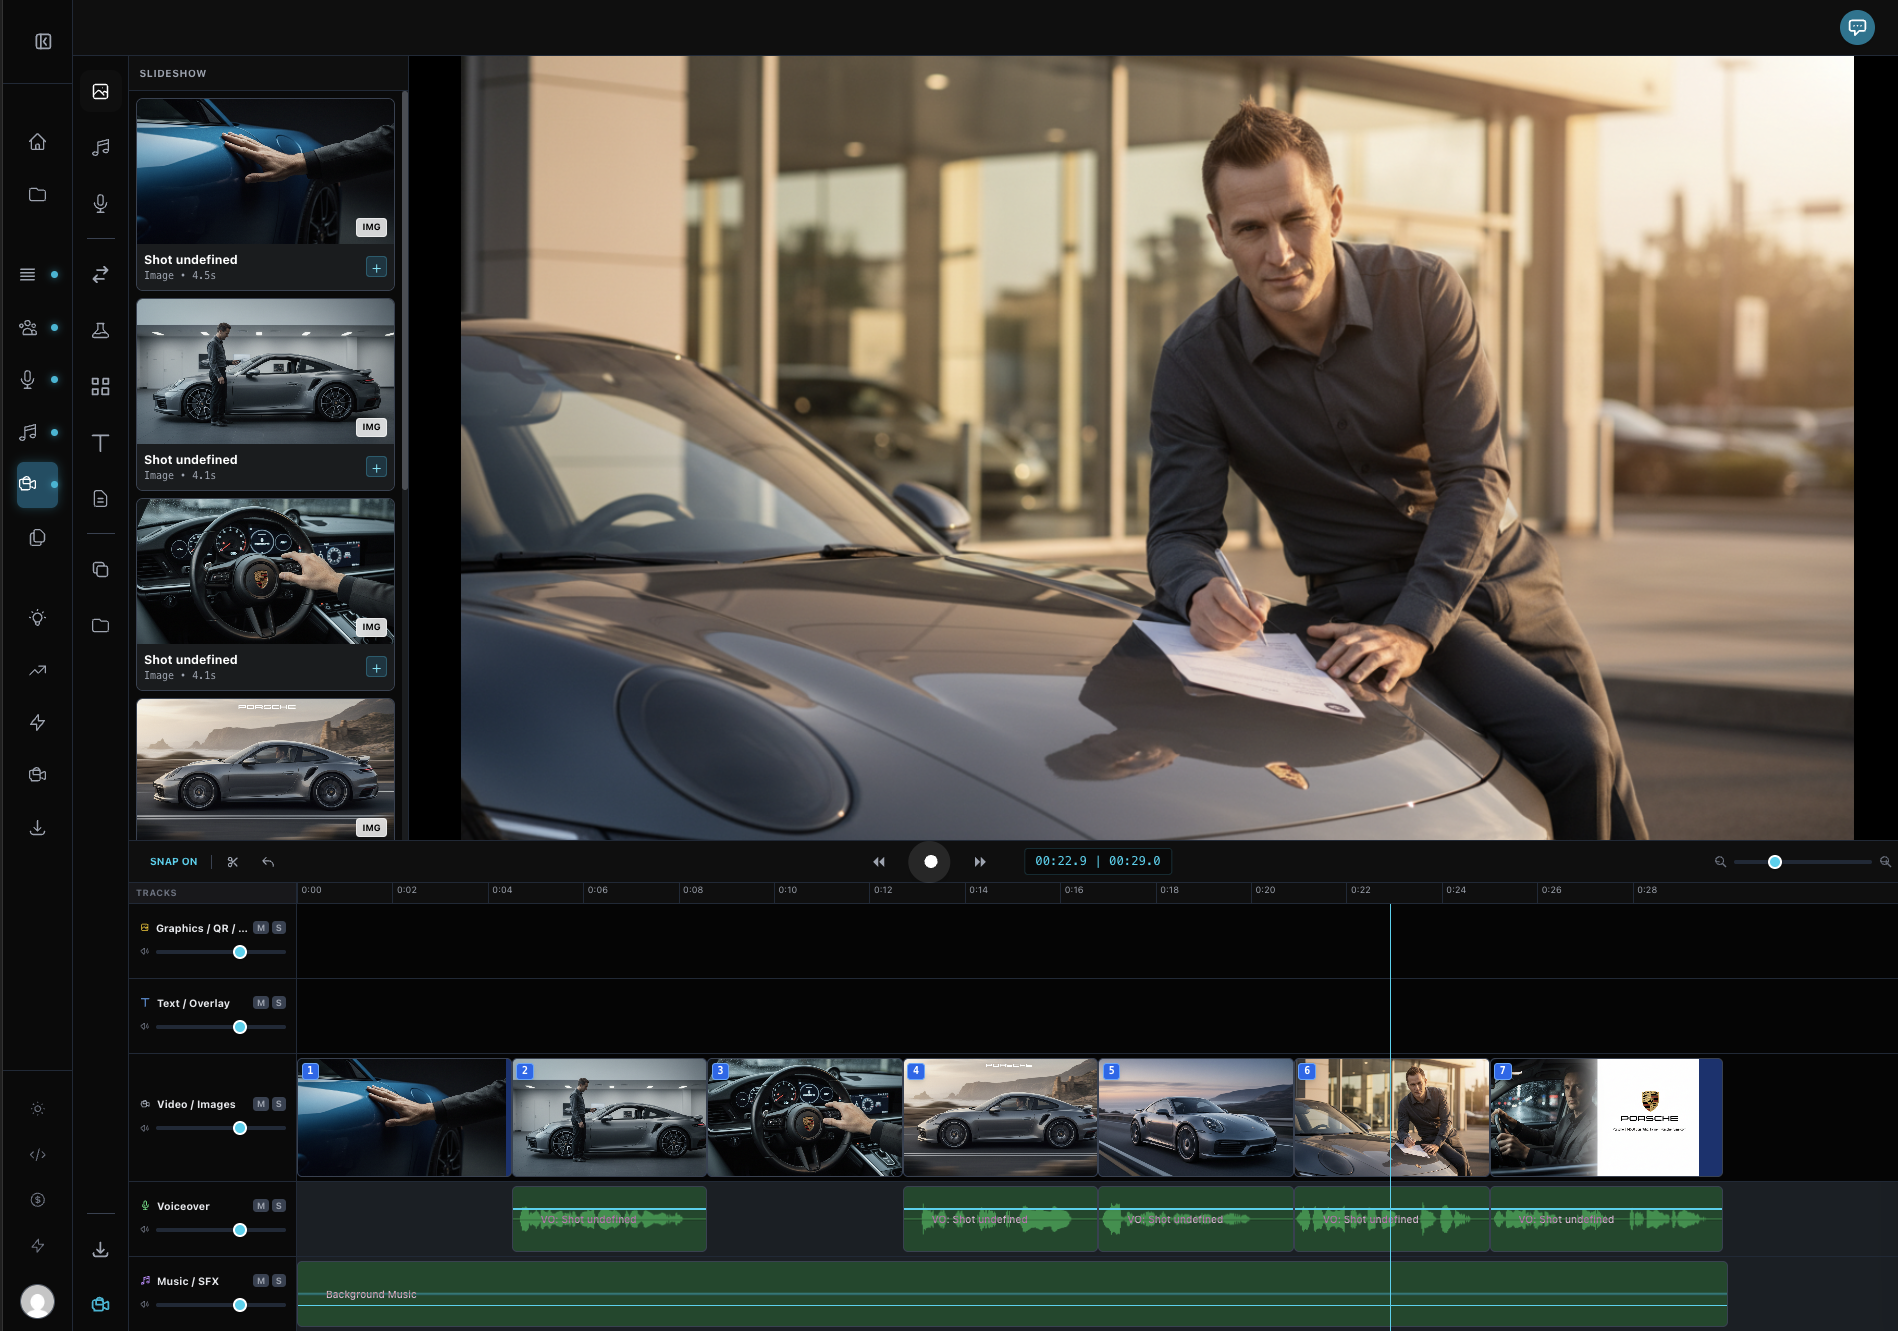Screen dimensions: 1898x1331
Task: Select video clip 4 coastal Porsche on timeline
Action: (x=1000, y=1117)
